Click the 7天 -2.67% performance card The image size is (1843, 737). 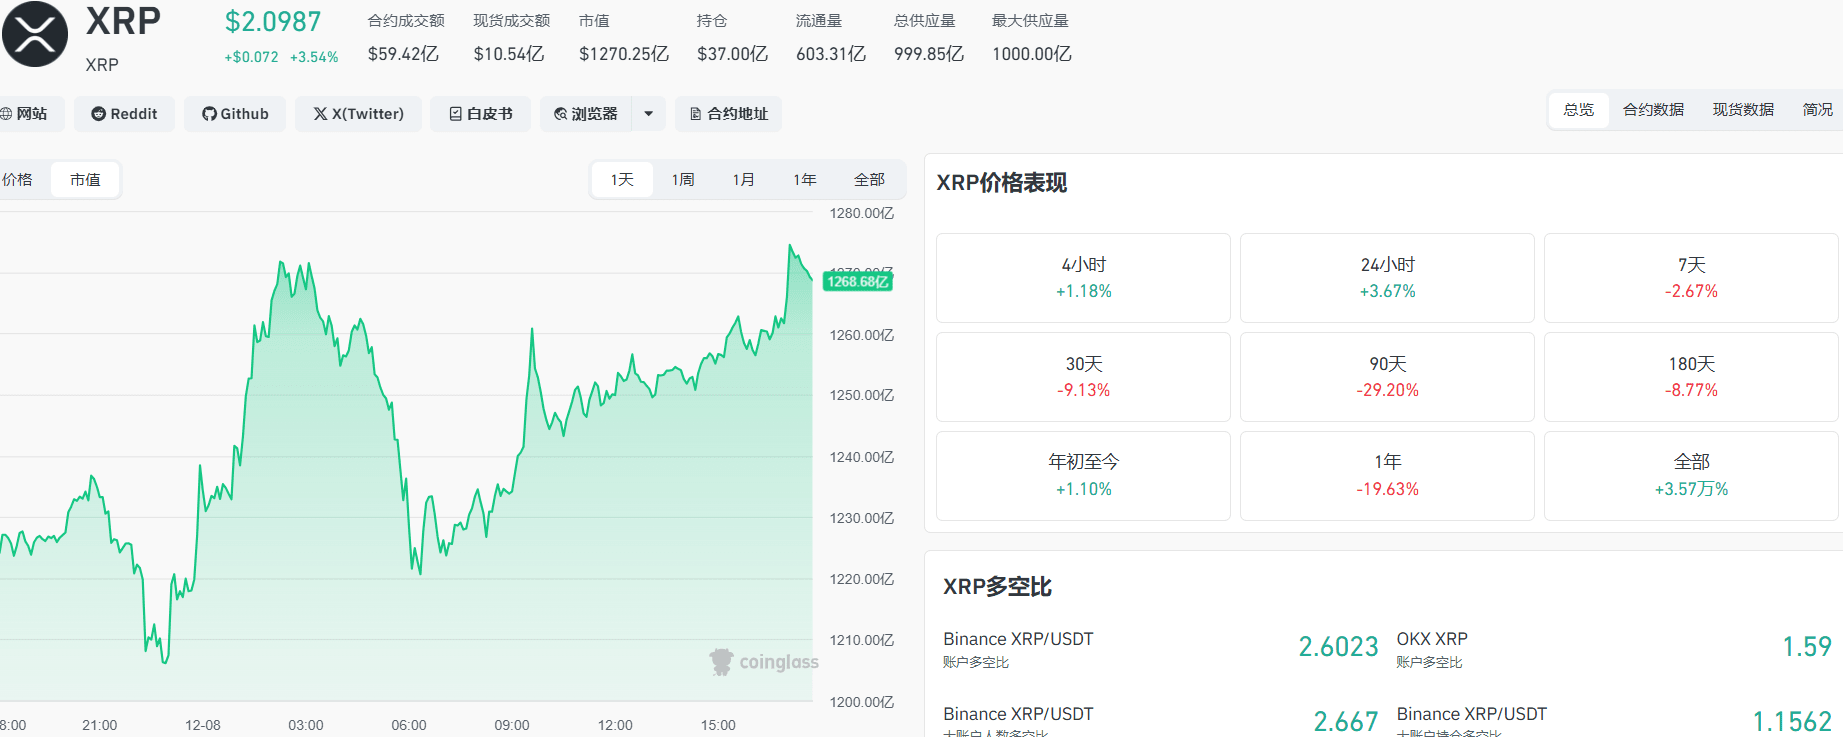tap(1691, 278)
